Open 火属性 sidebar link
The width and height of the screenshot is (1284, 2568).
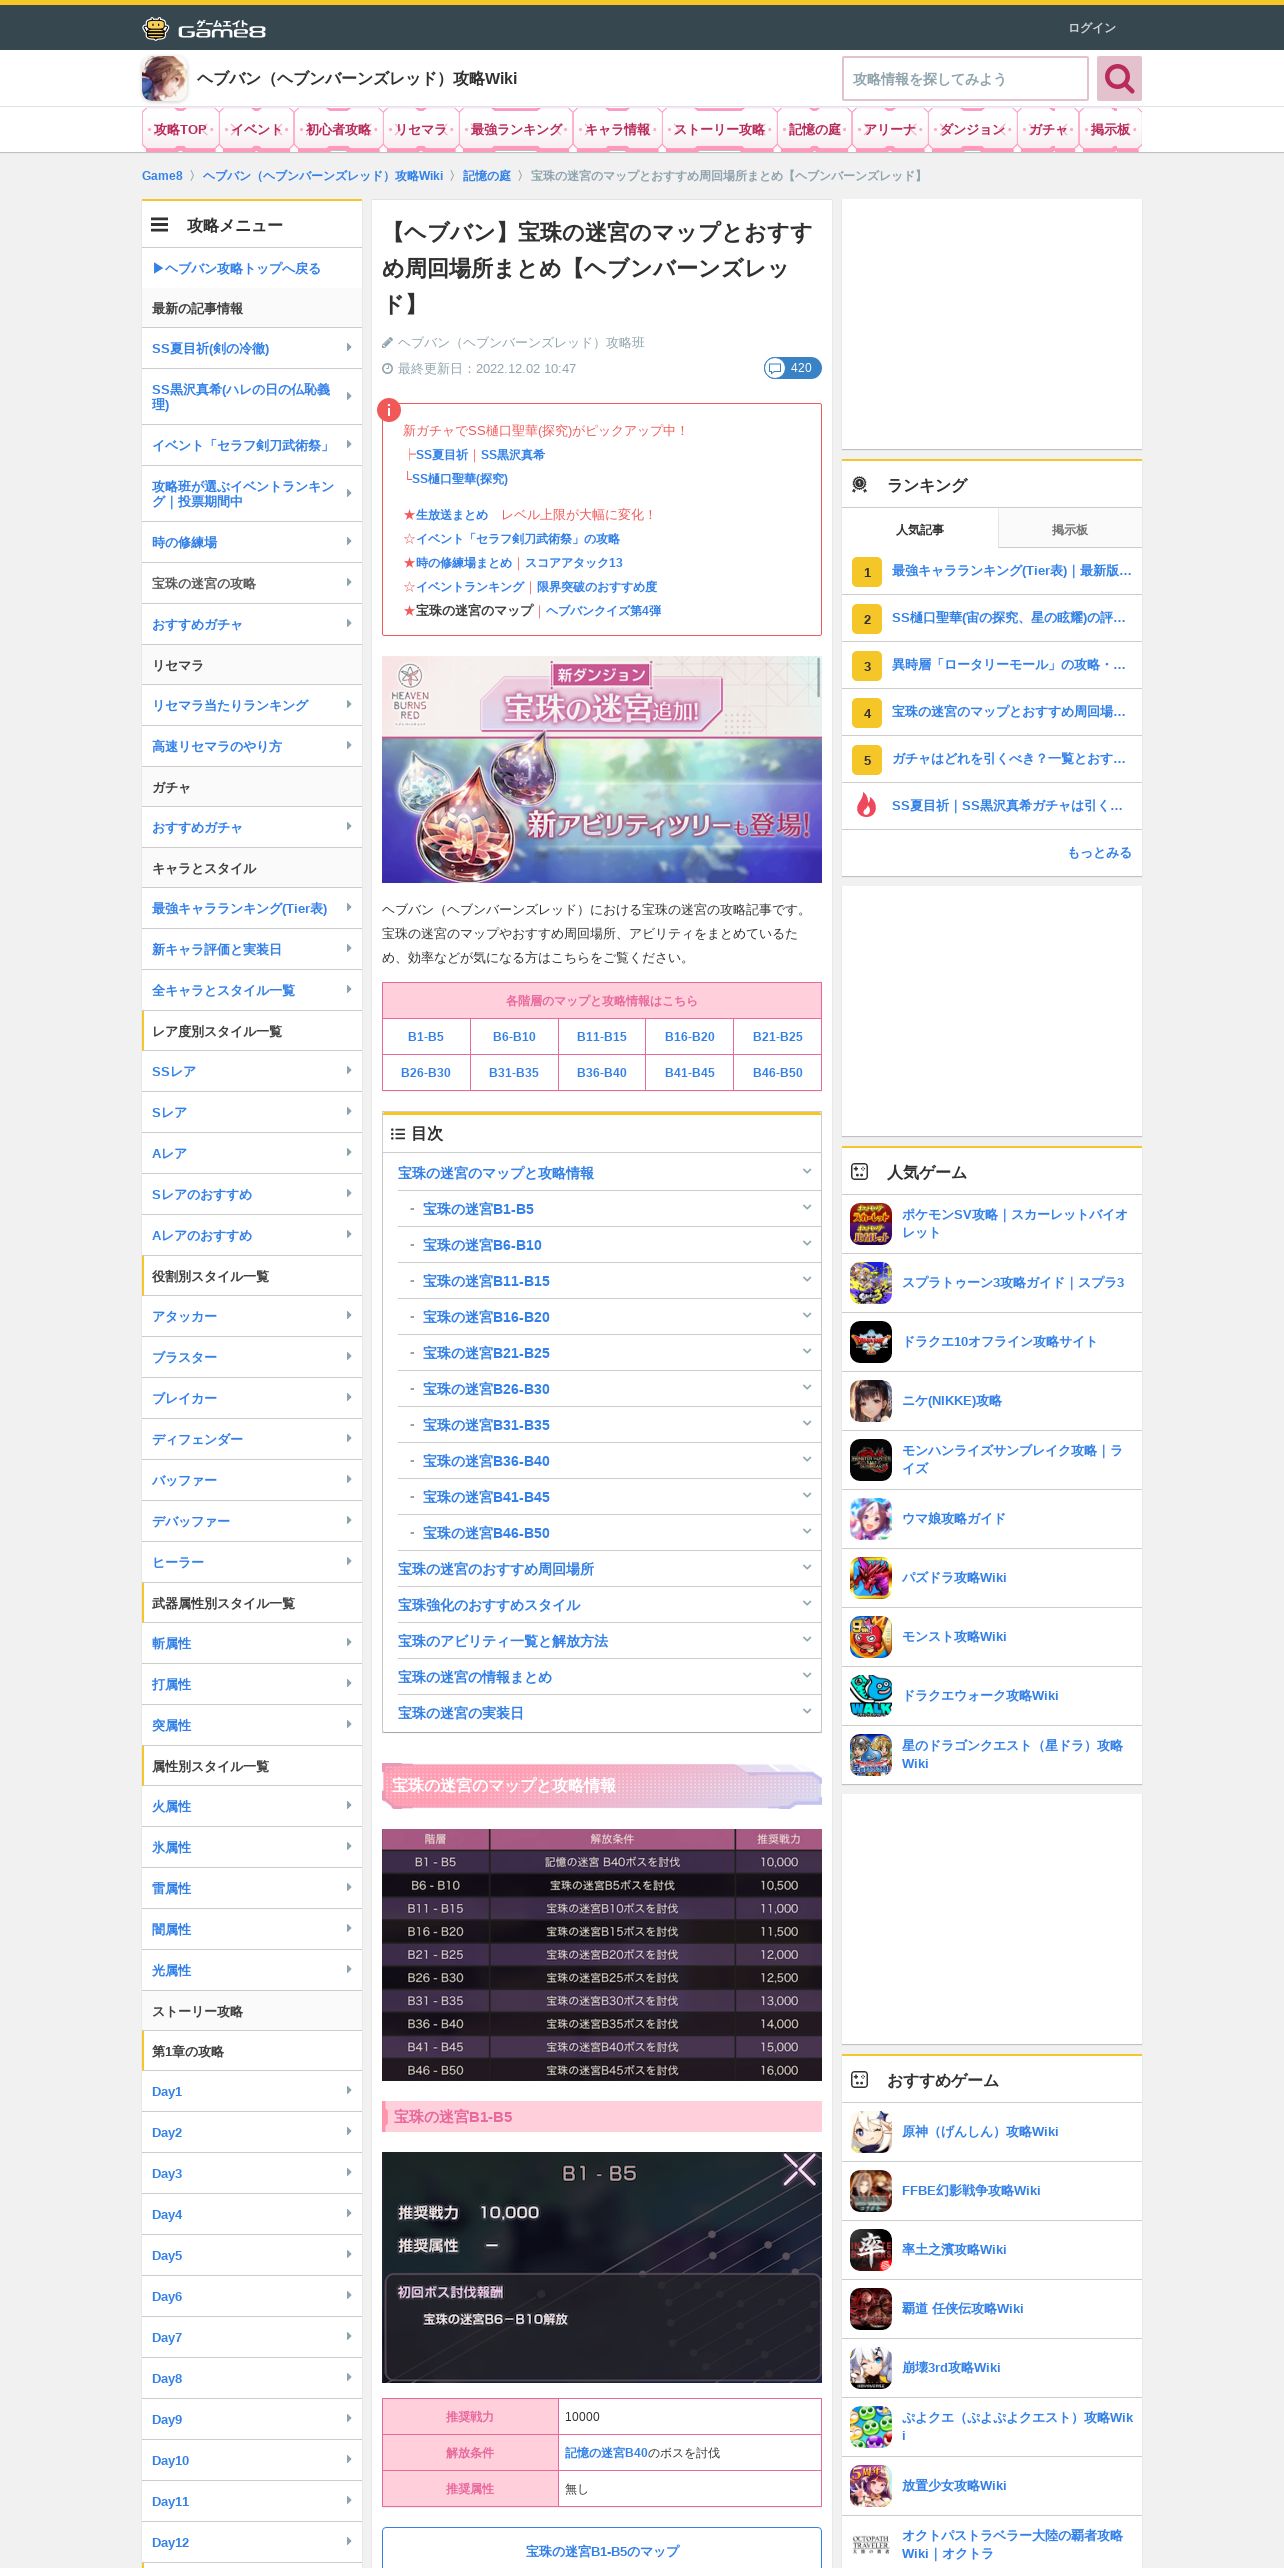(252, 1806)
